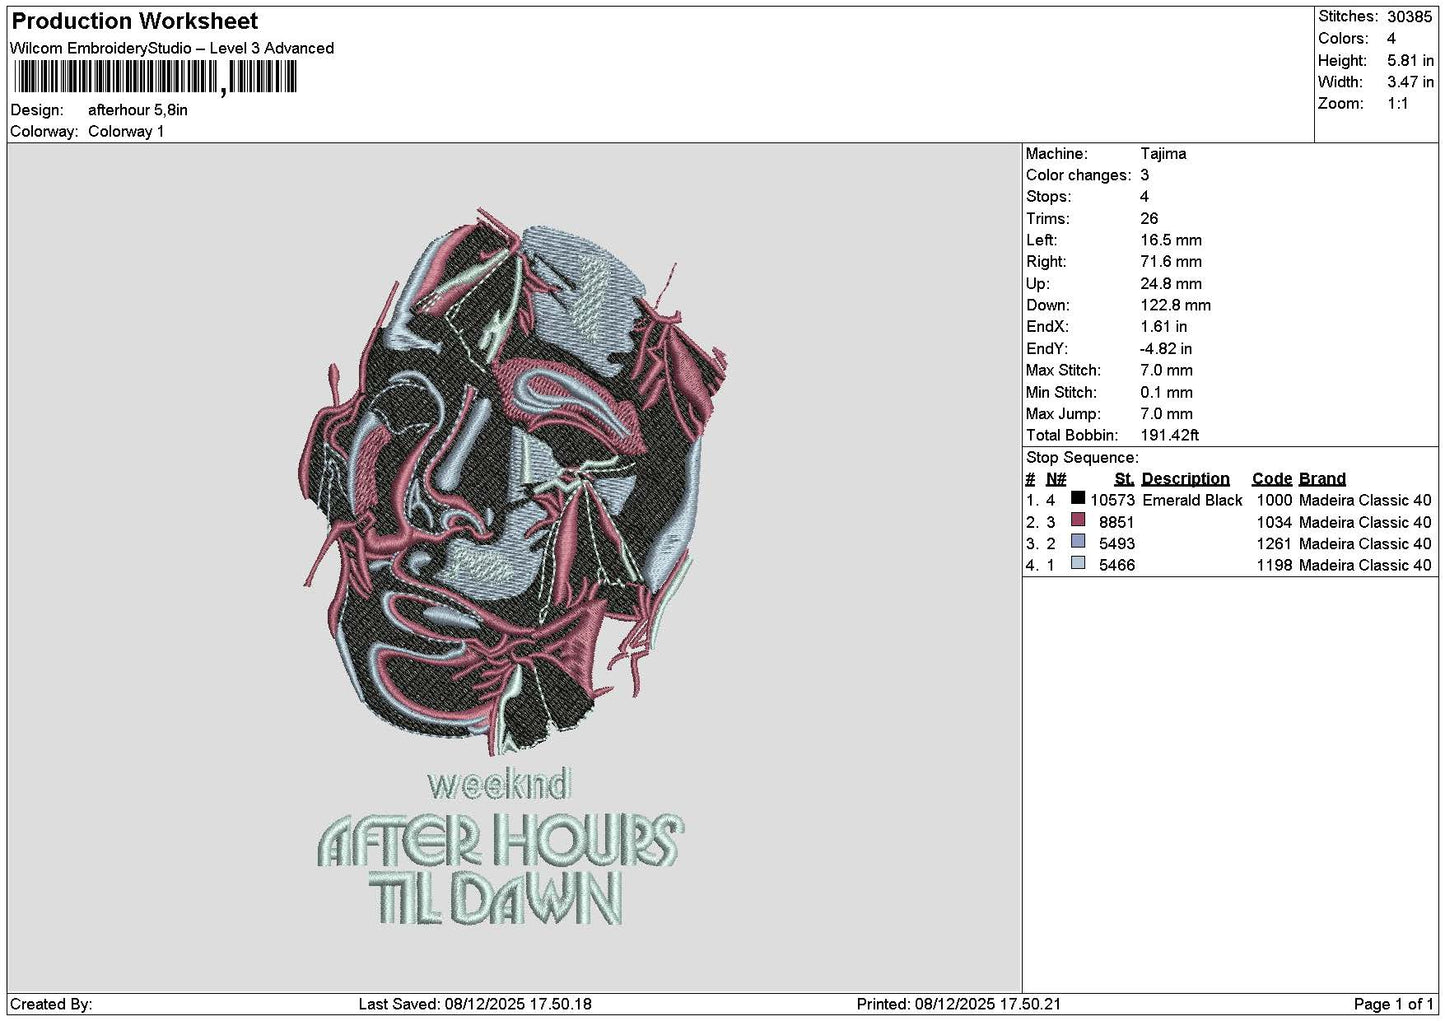1445x1021 pixels.
Task: Click the blue 1261 thread swatch
Action: point(1078,542)
